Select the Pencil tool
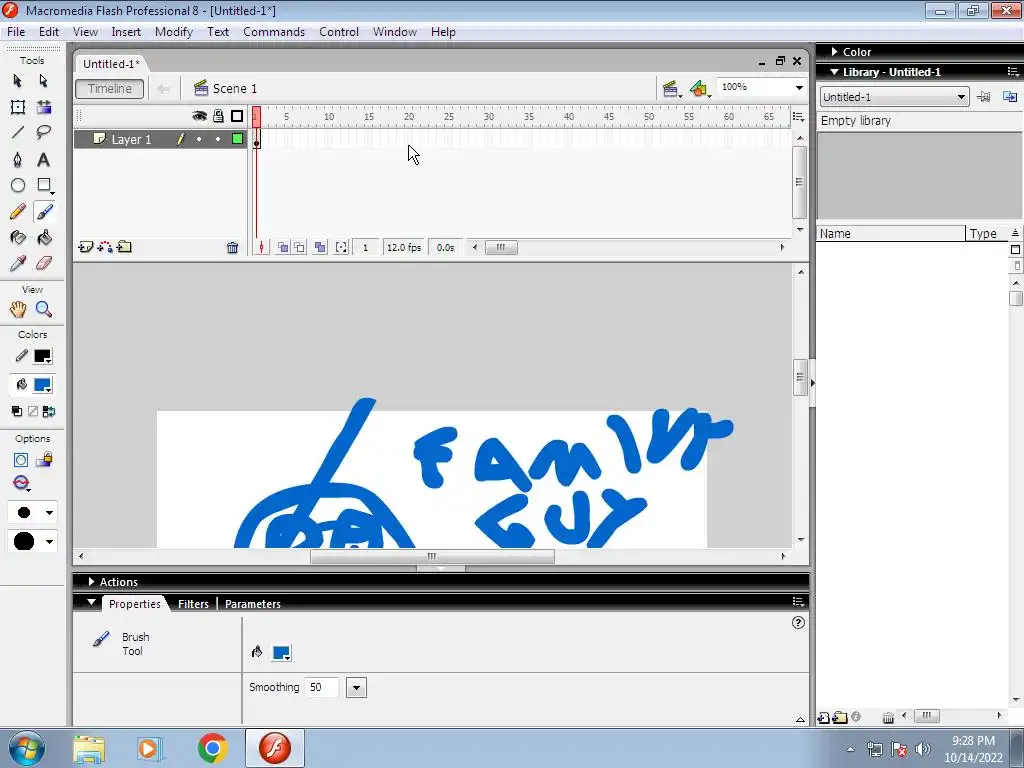 [x=18, y=212]
